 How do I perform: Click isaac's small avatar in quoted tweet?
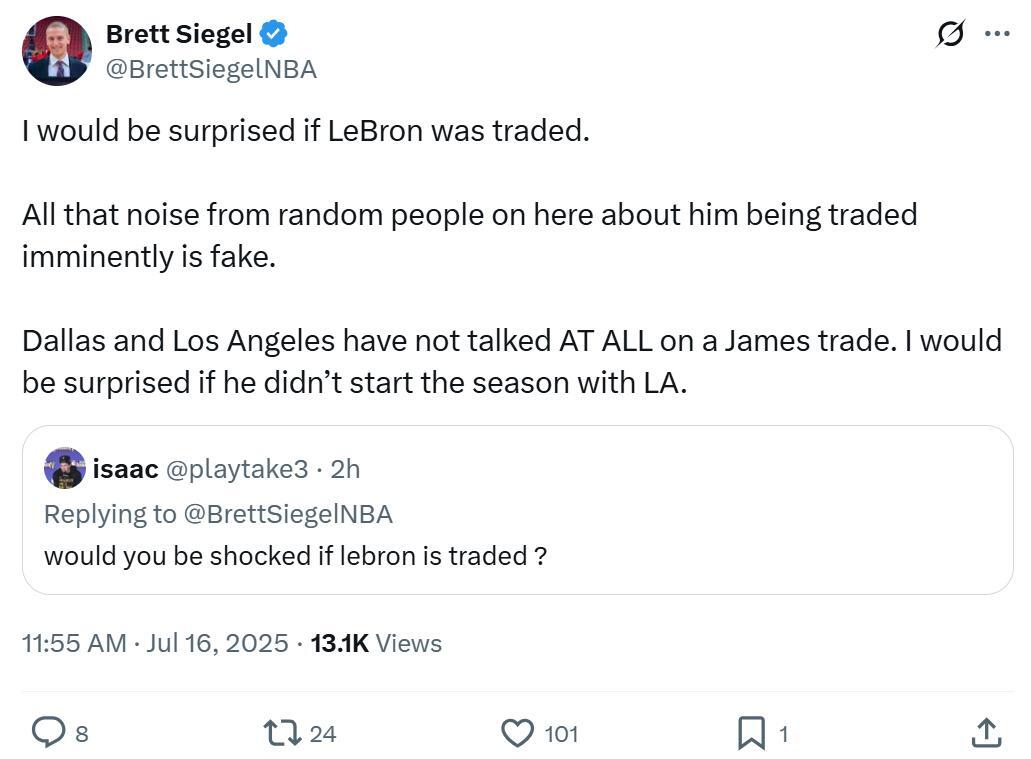coord(65,468)
